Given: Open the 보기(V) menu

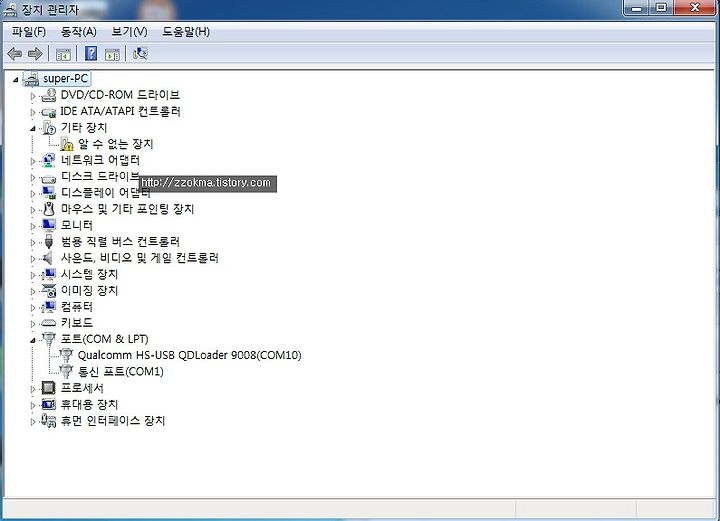Looking at the screenshot, I should pos(129,32).
